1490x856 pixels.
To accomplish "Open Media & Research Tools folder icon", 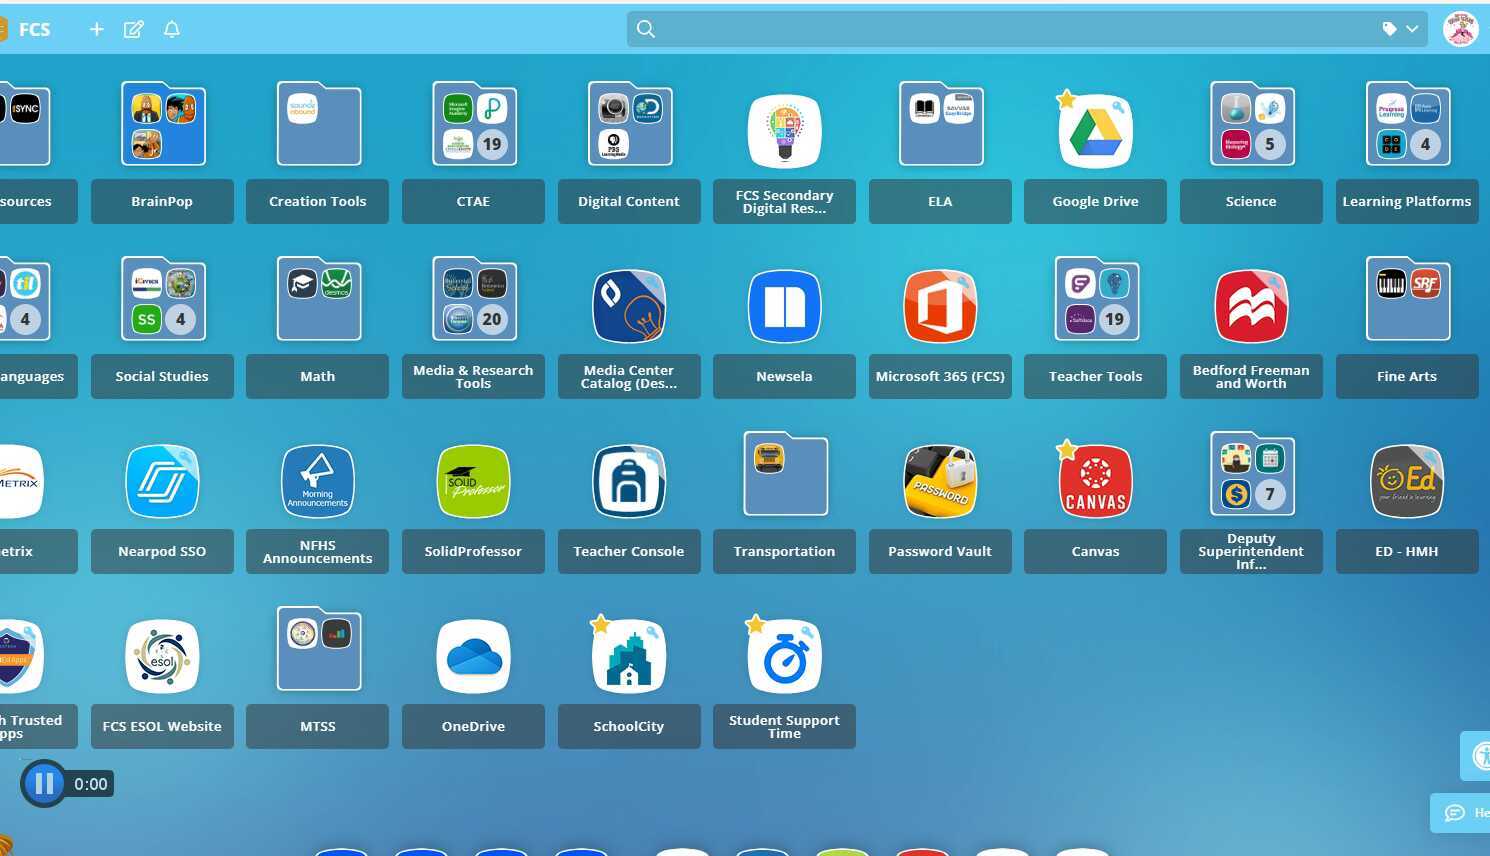I will pyautogui.click(x=474, y=299).
